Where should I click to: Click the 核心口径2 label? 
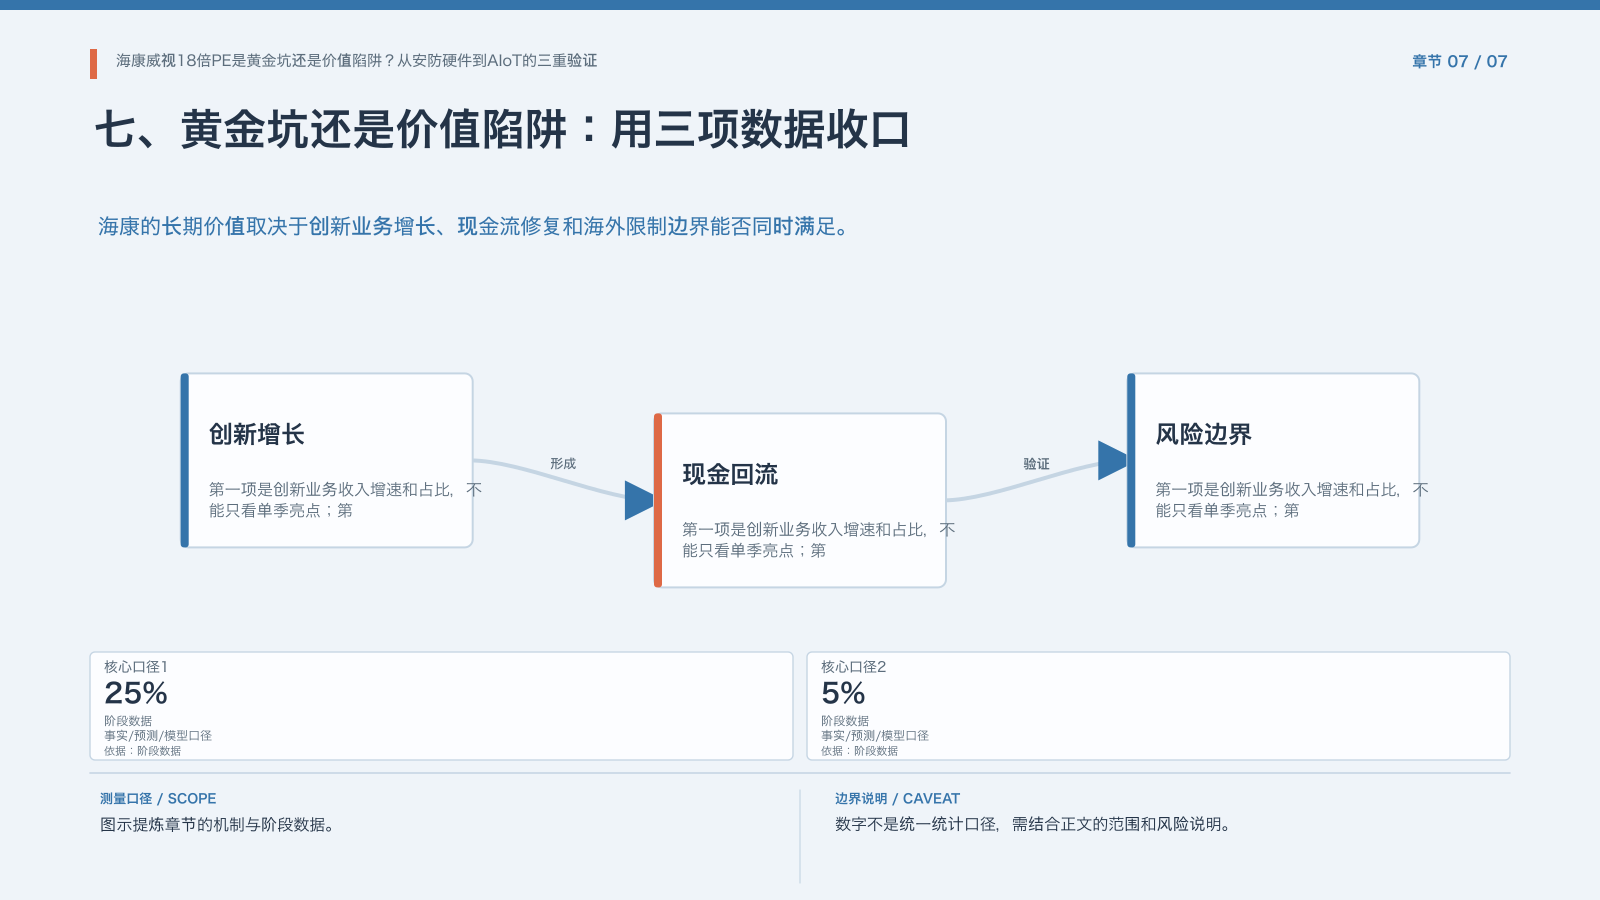coord(853,667)
